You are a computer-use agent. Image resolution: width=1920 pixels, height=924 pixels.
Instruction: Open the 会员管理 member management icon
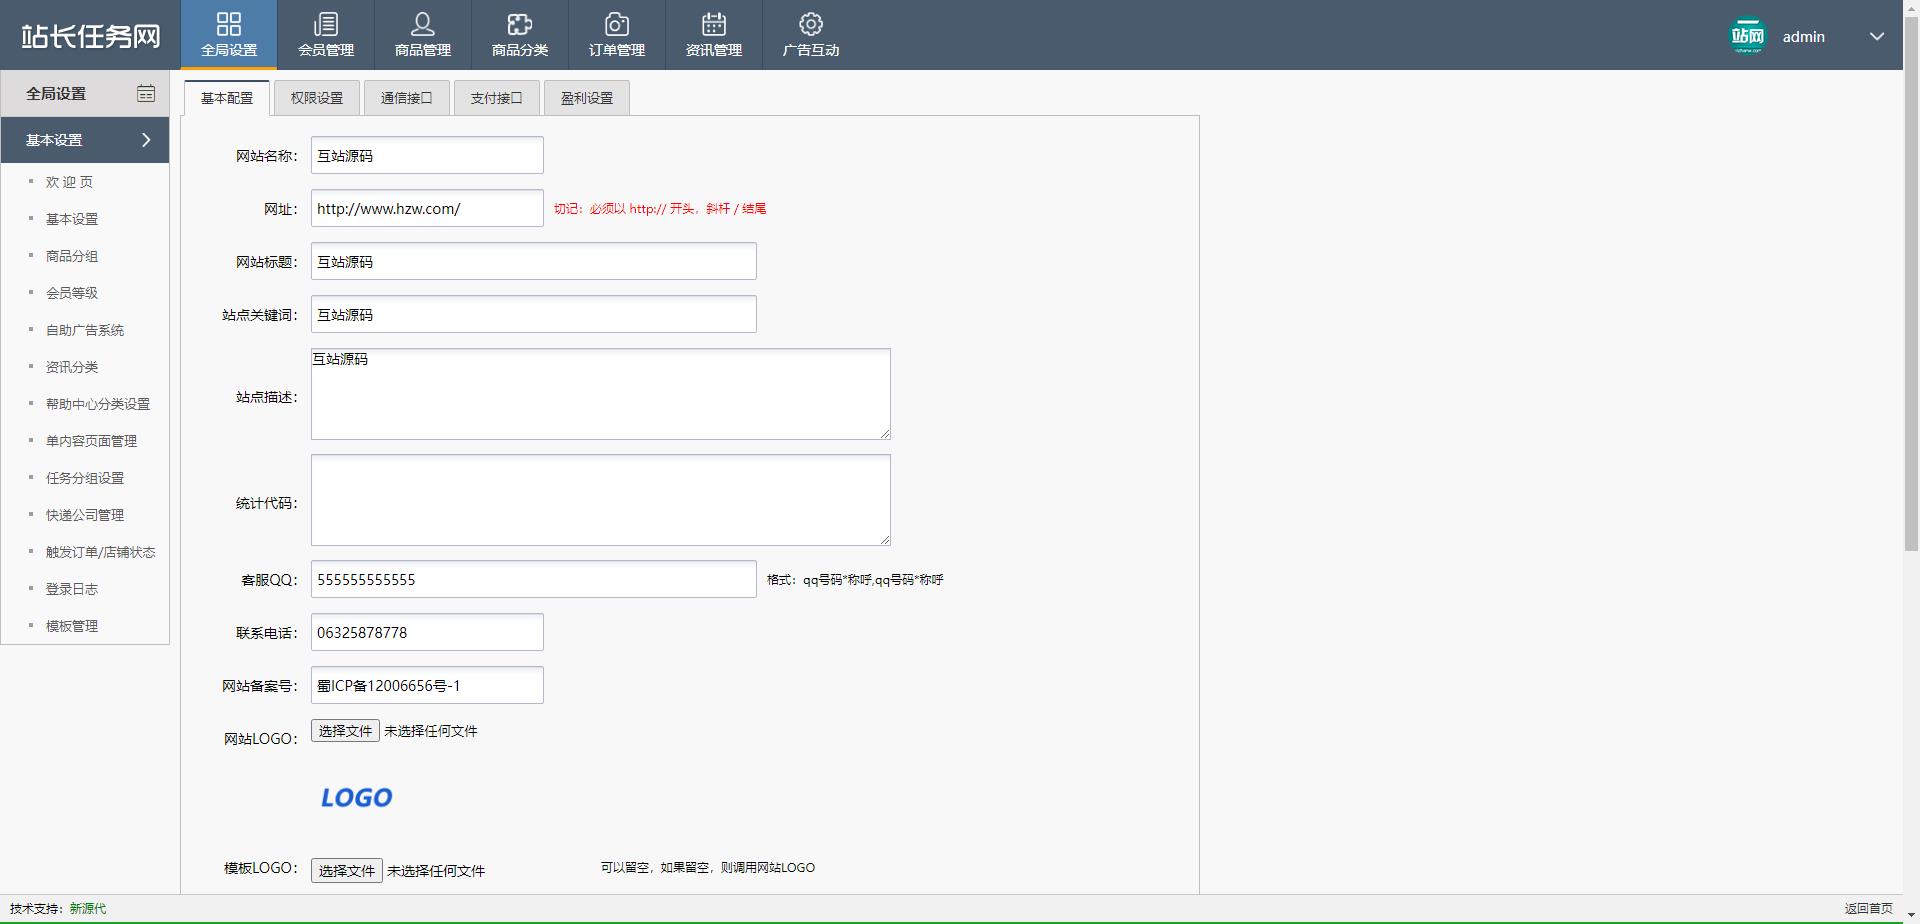pyautogui.click(x=326, y=24)
